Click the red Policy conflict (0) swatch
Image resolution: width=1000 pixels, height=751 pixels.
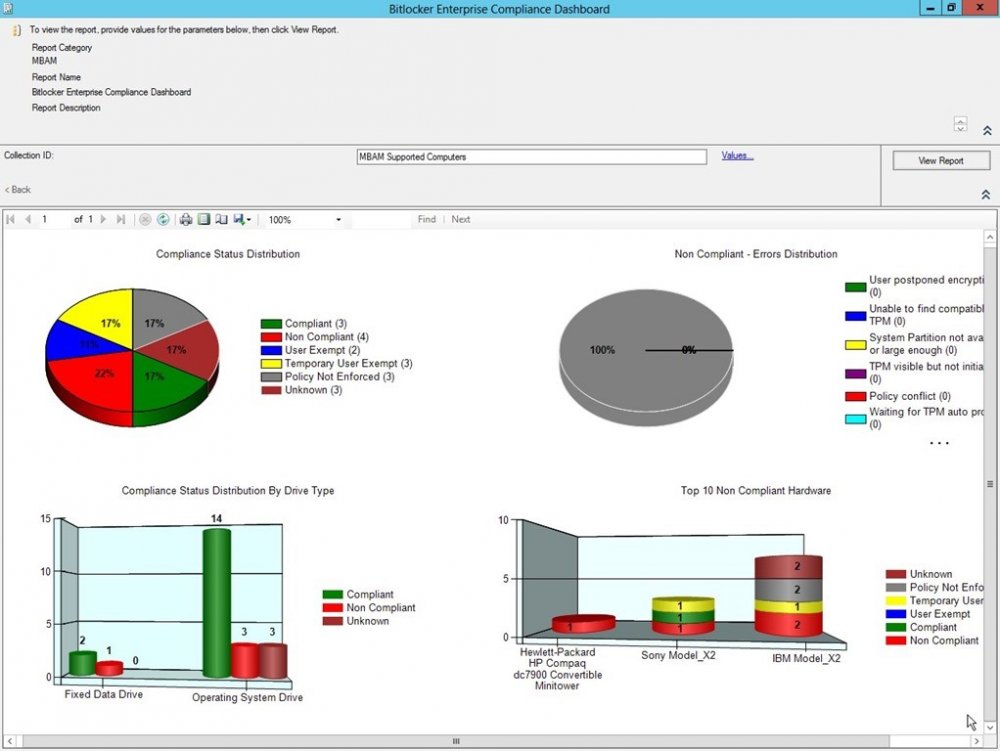(x=855, y=397)
